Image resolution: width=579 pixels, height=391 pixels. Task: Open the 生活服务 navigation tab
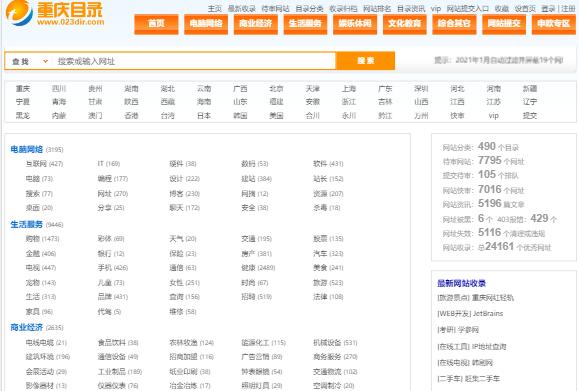(305, 24)
